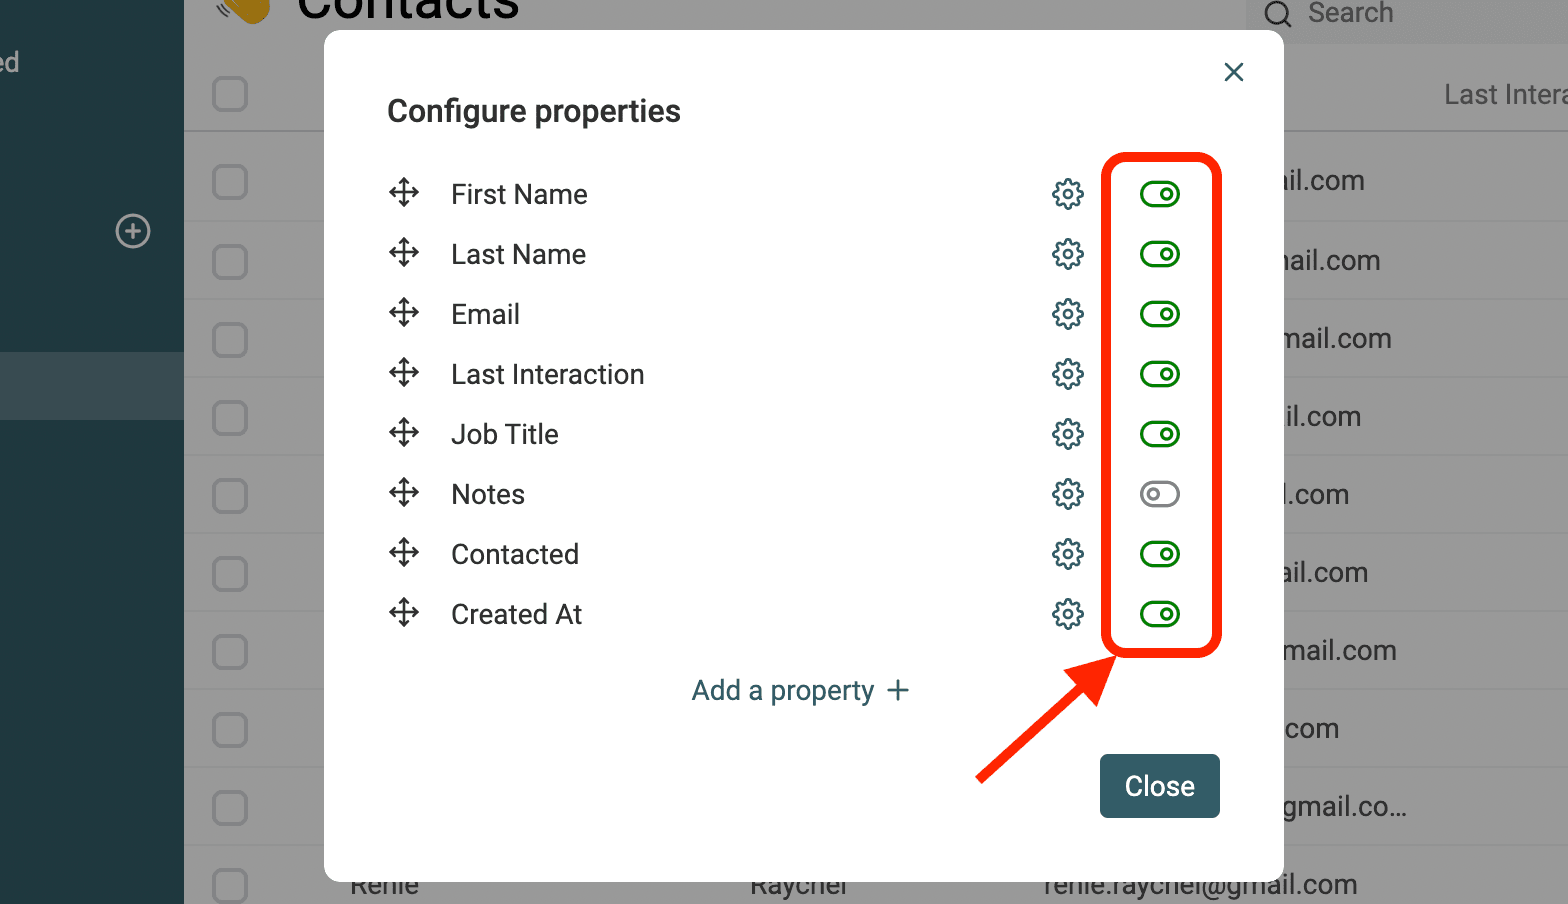The width and height of the screenshot is (1568, 904).
Task: Tick the first contact row checkbox
Action: pos(230,181)
